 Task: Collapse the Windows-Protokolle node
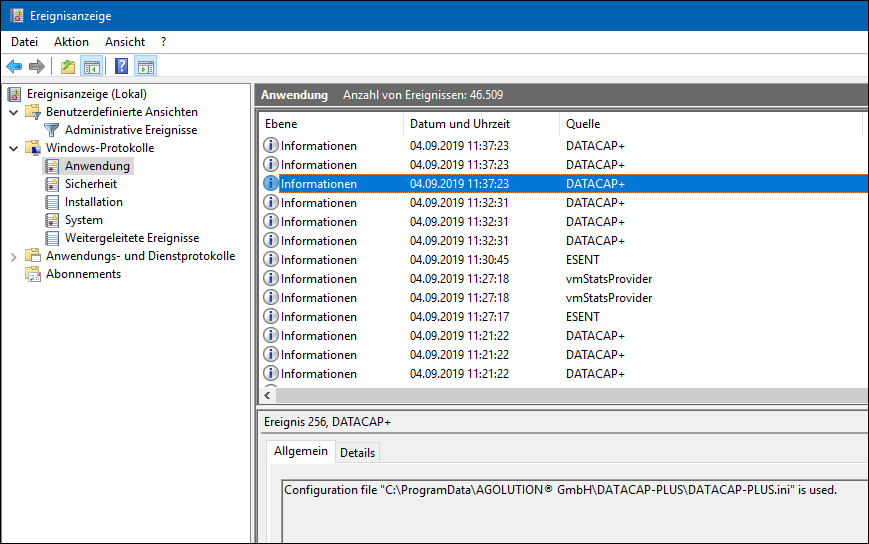tap(14, 148)
